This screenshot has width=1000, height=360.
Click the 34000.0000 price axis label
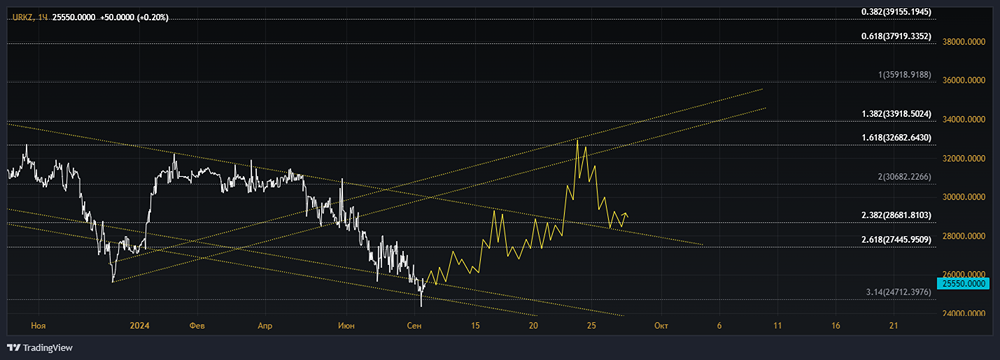pyautogui.click(x=964, y=119)
